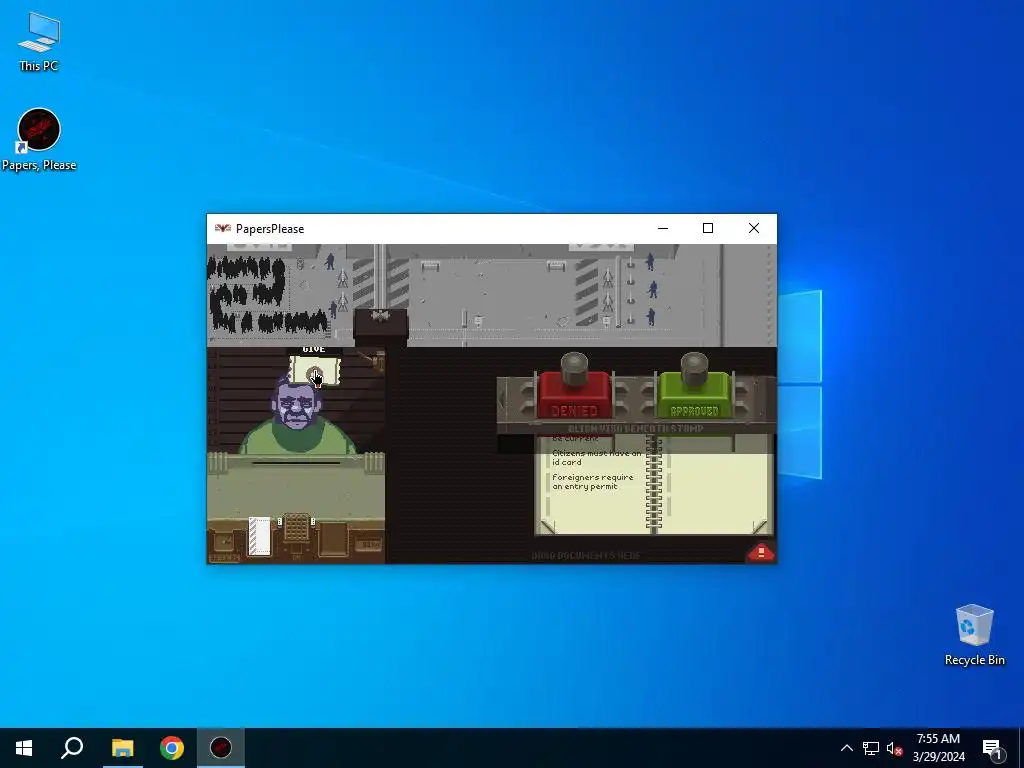Open File Explorer from the taskbar
Image resolution: width=1024 pixels, height=768 pixels.
tap(122, 748)
